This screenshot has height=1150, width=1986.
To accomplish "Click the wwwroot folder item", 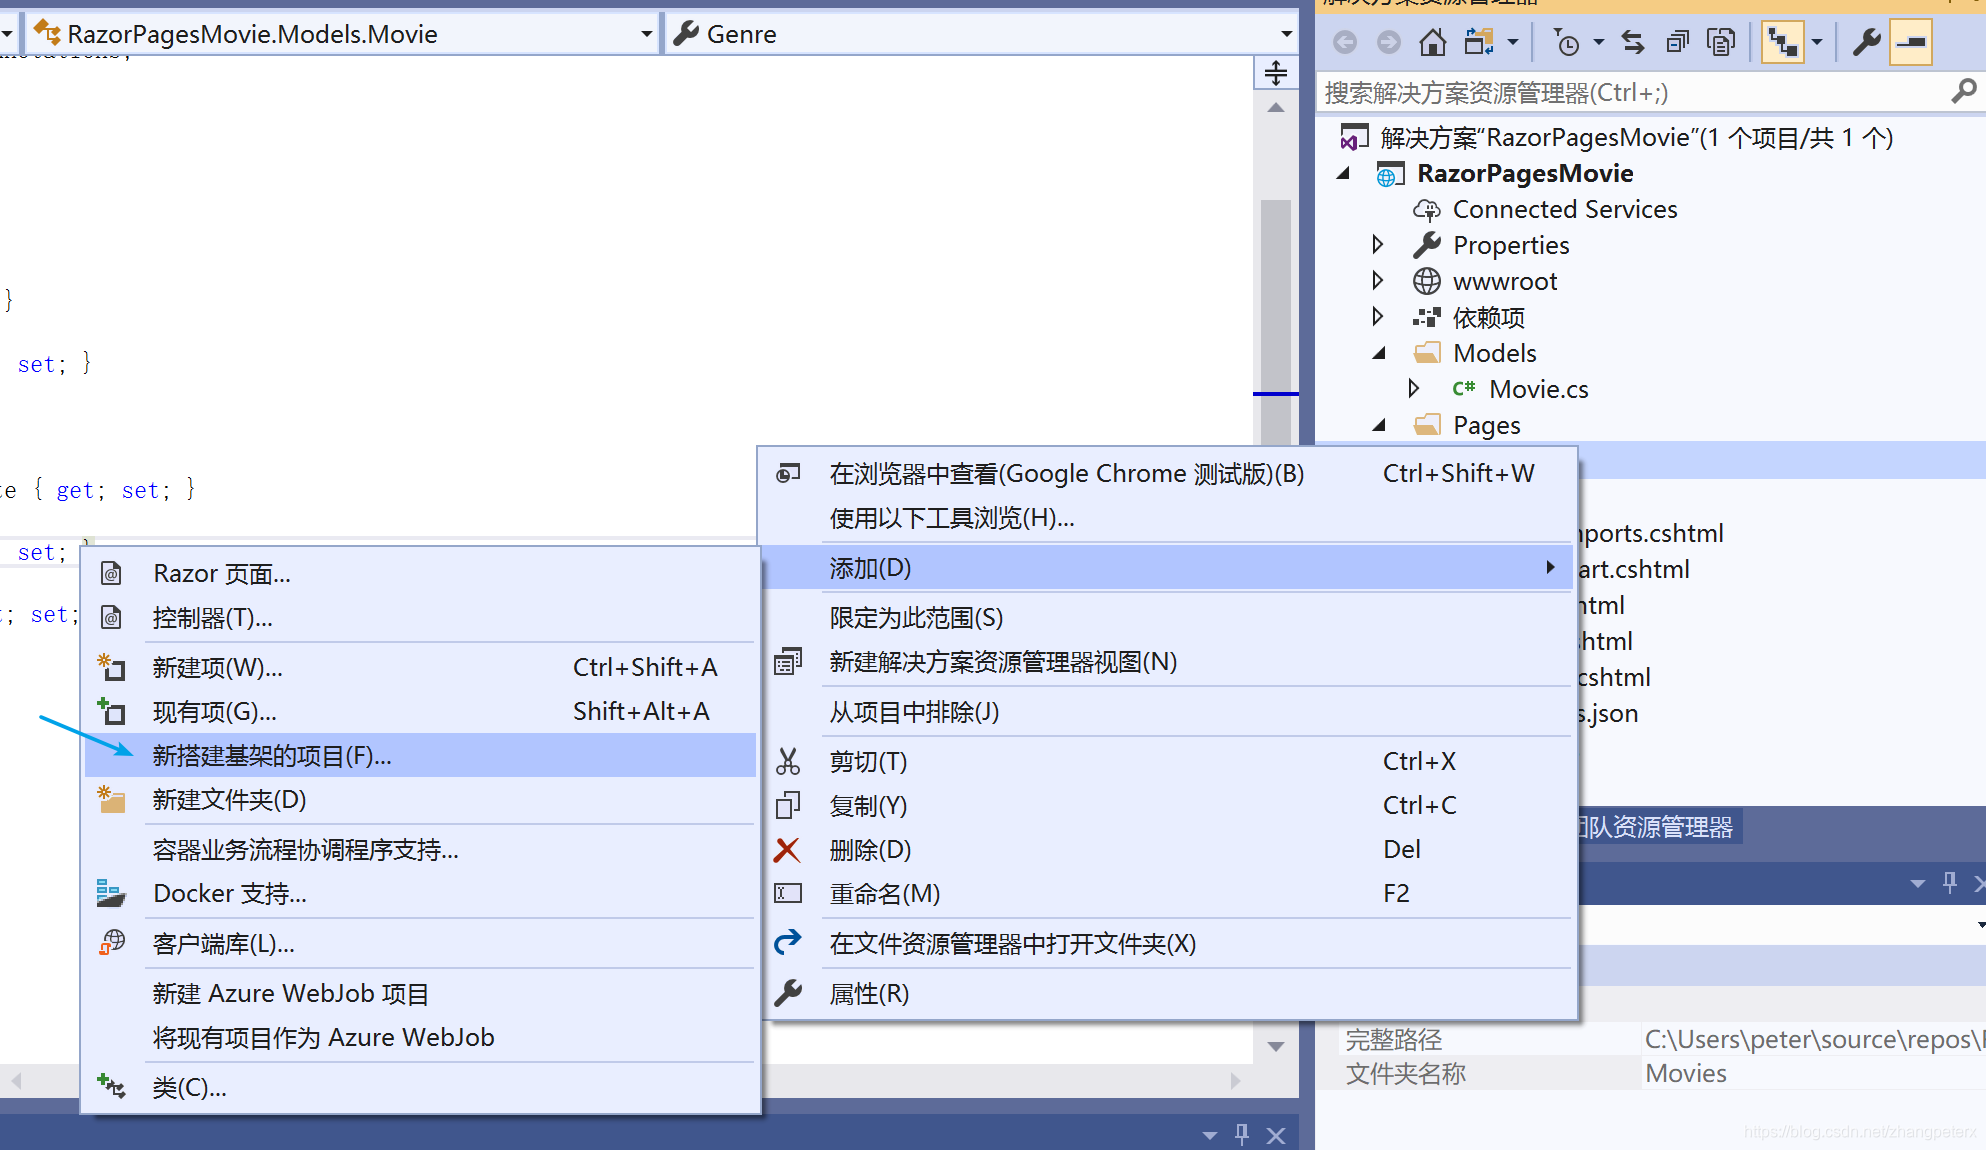I will tap(1504, 282).
